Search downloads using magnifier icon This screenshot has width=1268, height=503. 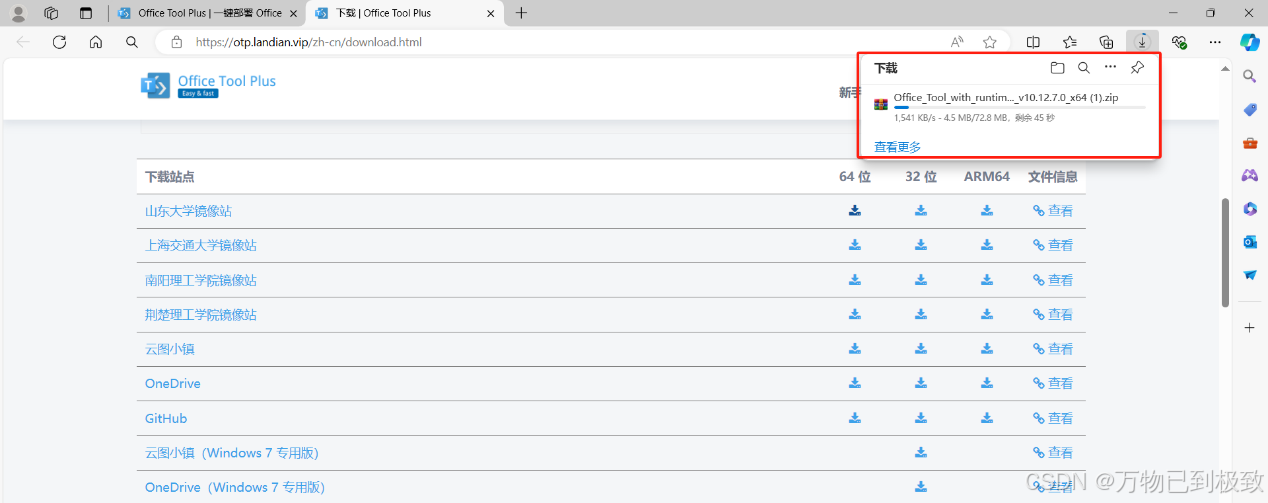1084,68
